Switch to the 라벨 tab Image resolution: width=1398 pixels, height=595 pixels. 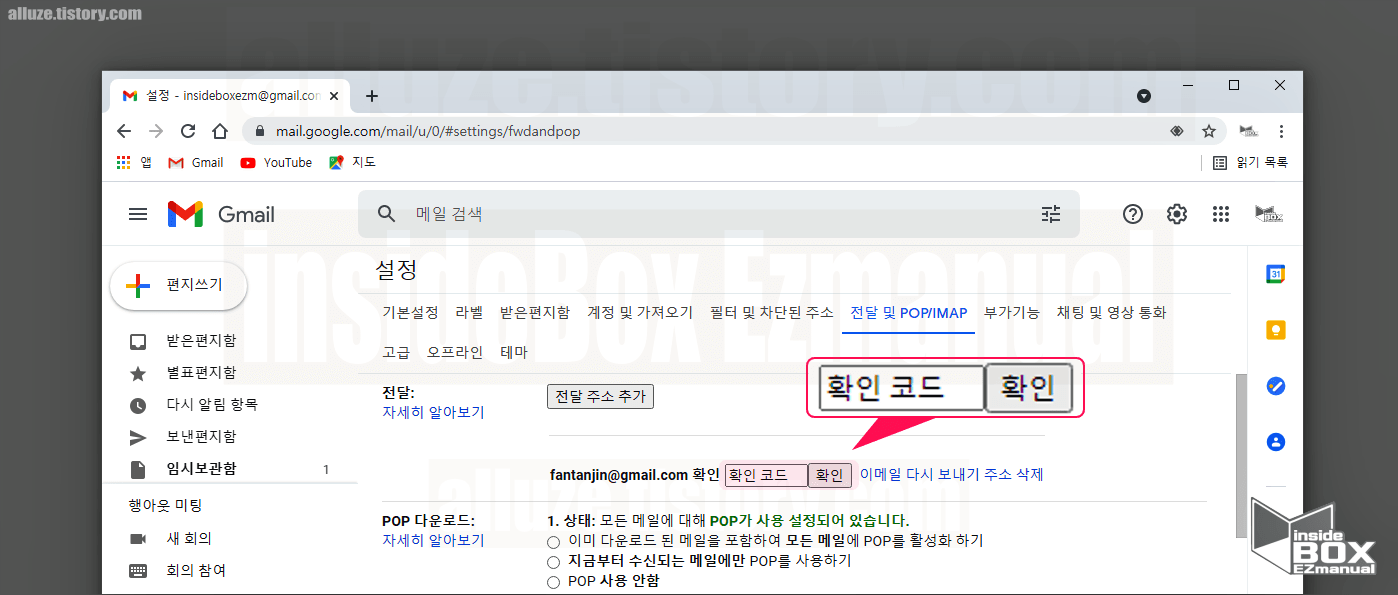469,313
